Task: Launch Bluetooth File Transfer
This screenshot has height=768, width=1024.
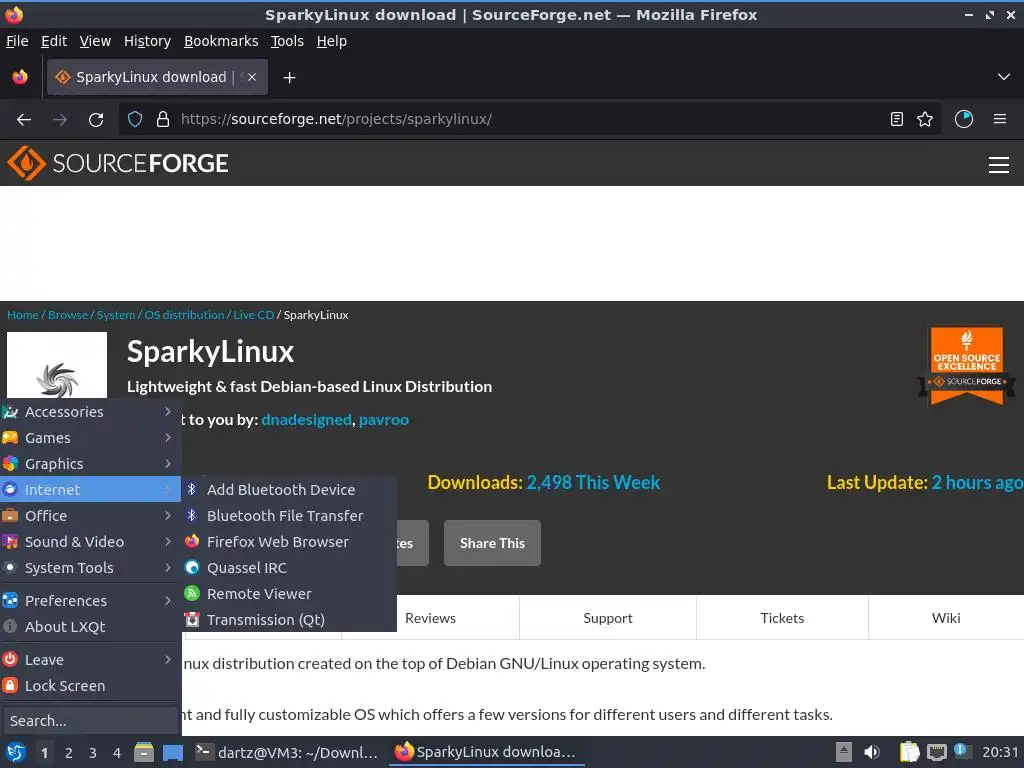Action: [289, 516]
